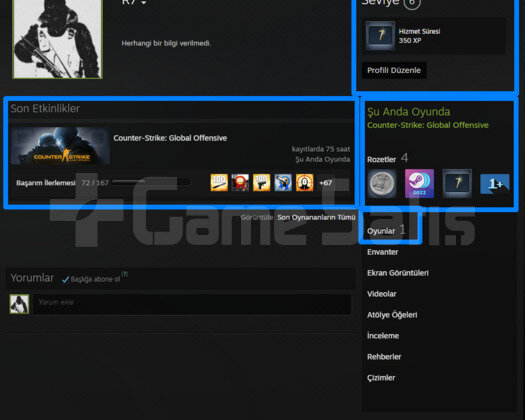The width and height of the screenshot is (525, 420).
Task: Click the Hizmet Süresi 350 XP text
Action: (x=419, y=36)
